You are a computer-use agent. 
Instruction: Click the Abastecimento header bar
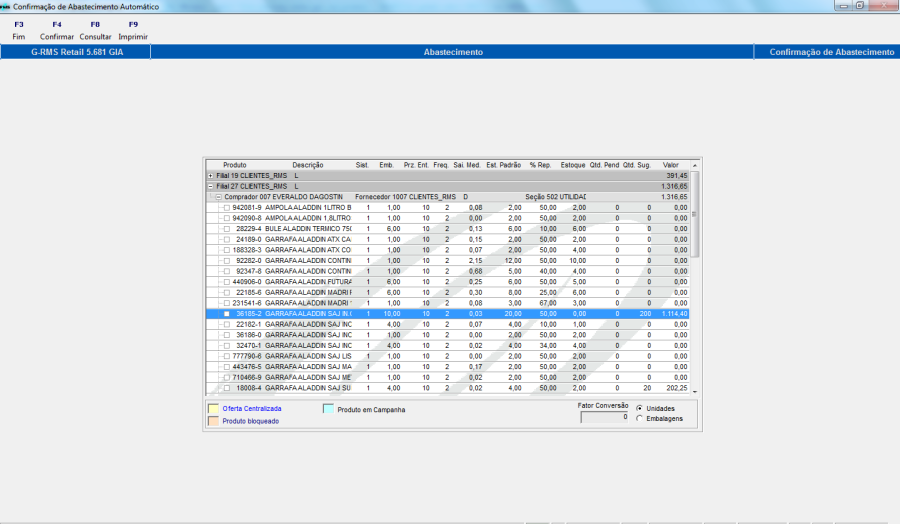pos(452,52)
